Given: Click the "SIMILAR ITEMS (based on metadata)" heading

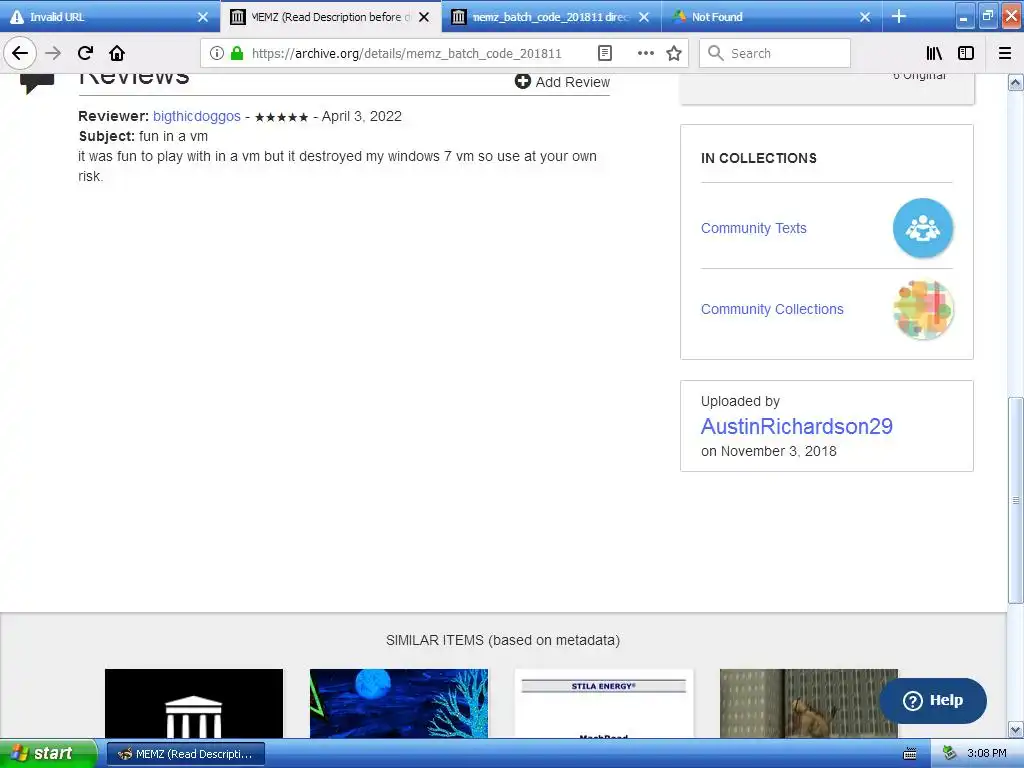Looking at the screenshot, I should pos(503,641).
